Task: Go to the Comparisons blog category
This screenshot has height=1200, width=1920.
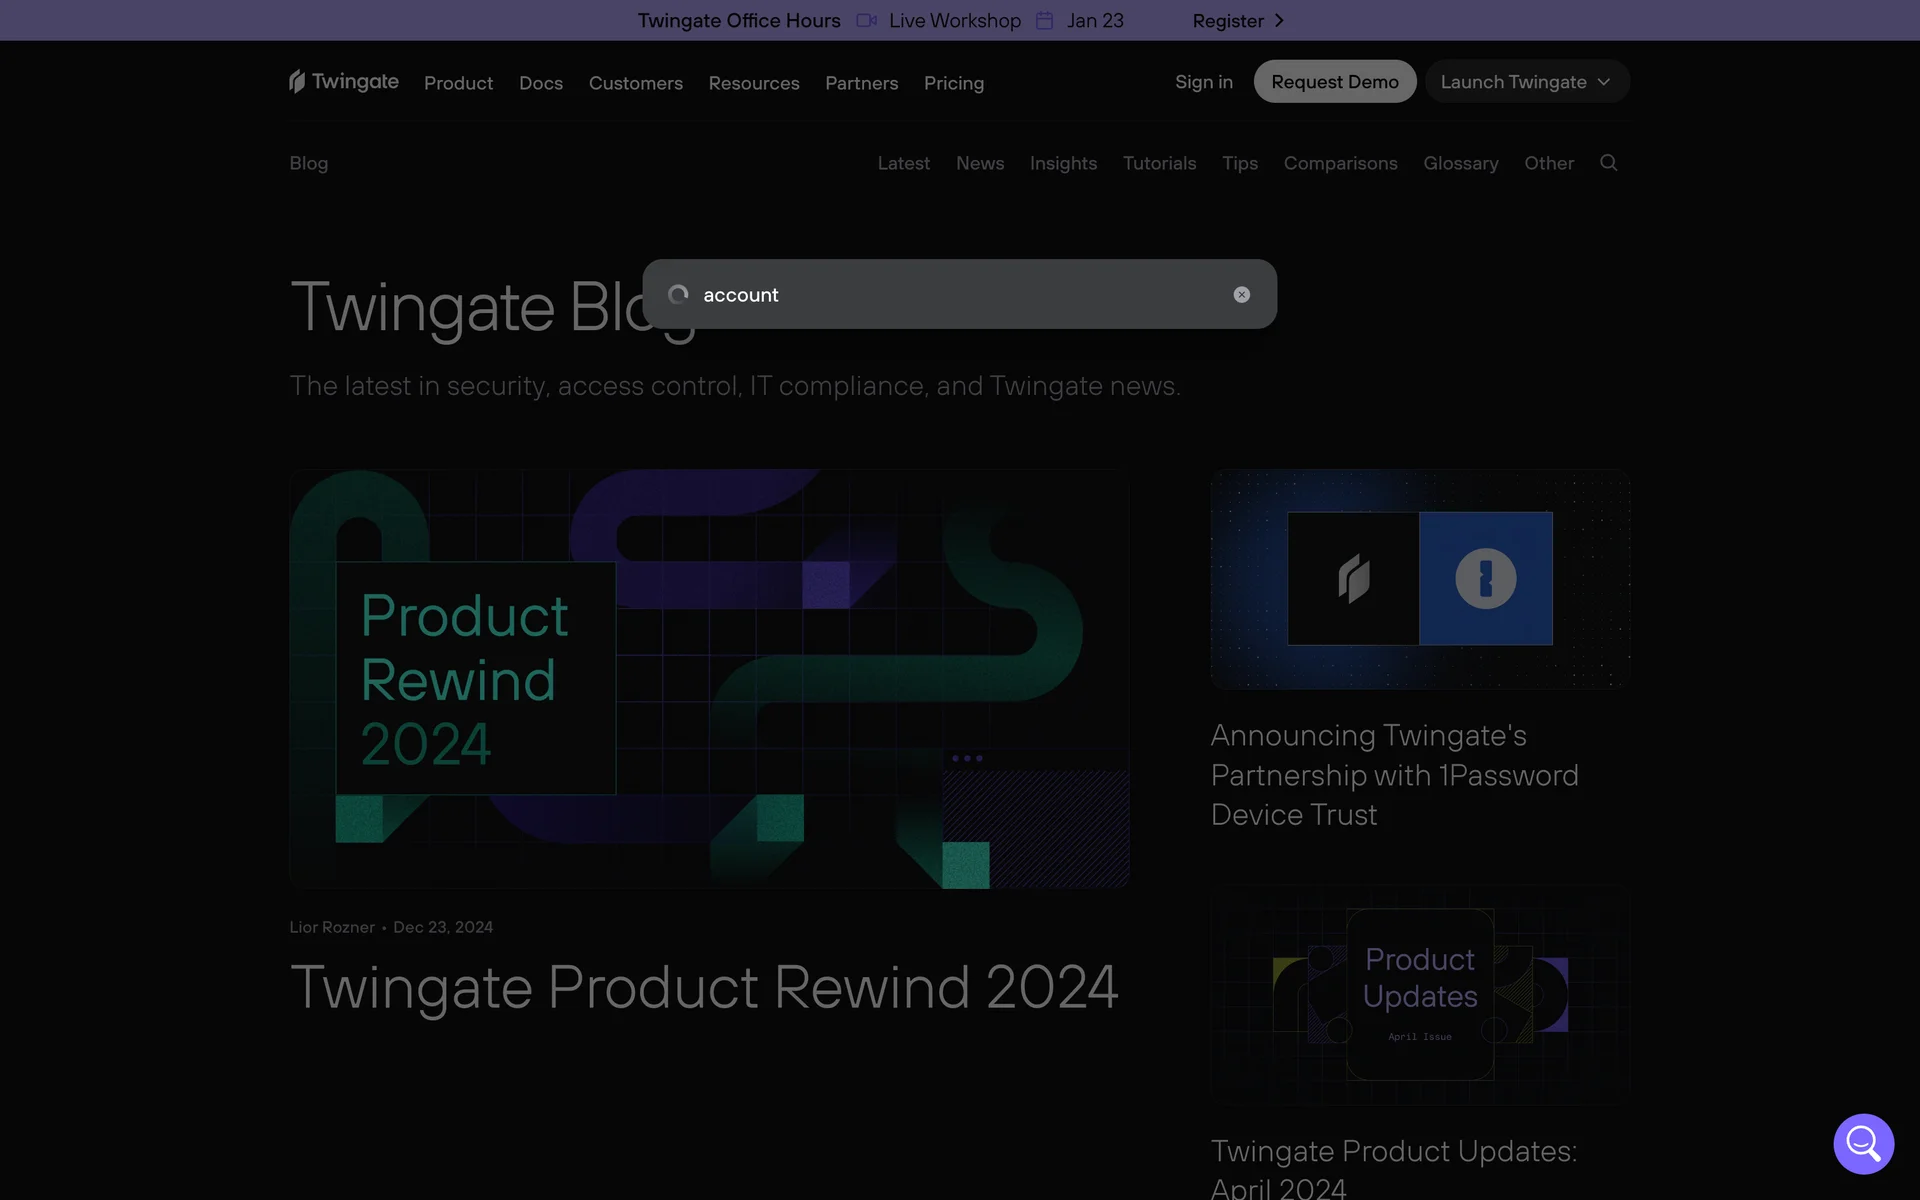Action: tap(1340, 163)
